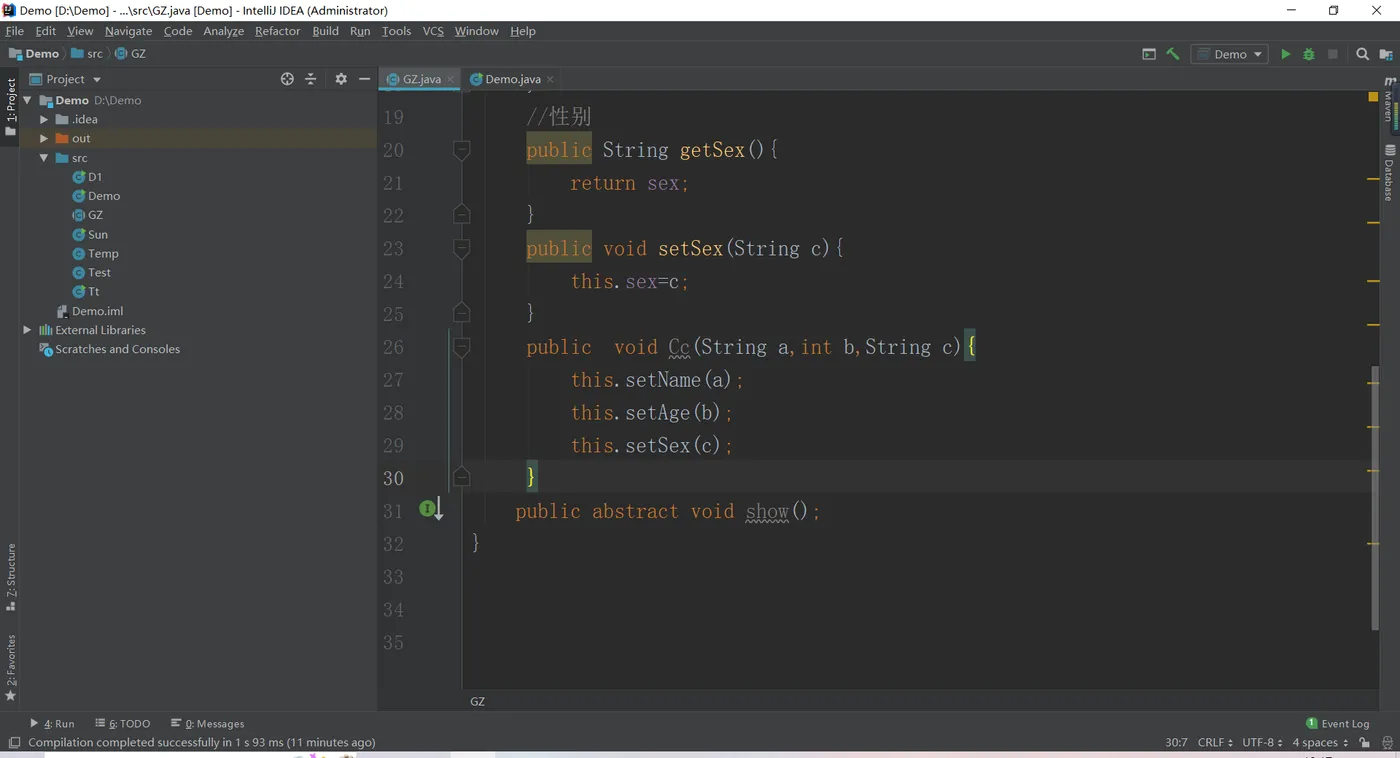Hide Project panel with minus icon
Image resolution: width=1400 pixels, height=758 pixels.
click(364, 79)
